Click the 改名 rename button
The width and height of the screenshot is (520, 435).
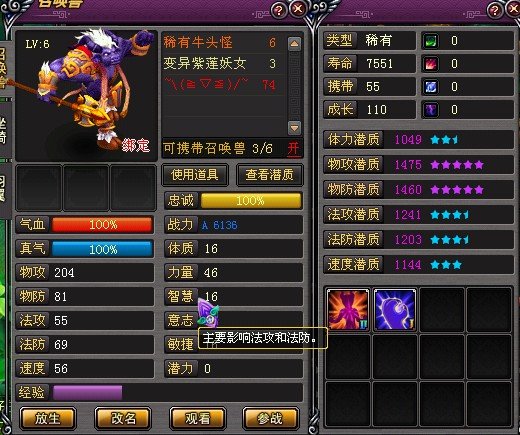123,418
